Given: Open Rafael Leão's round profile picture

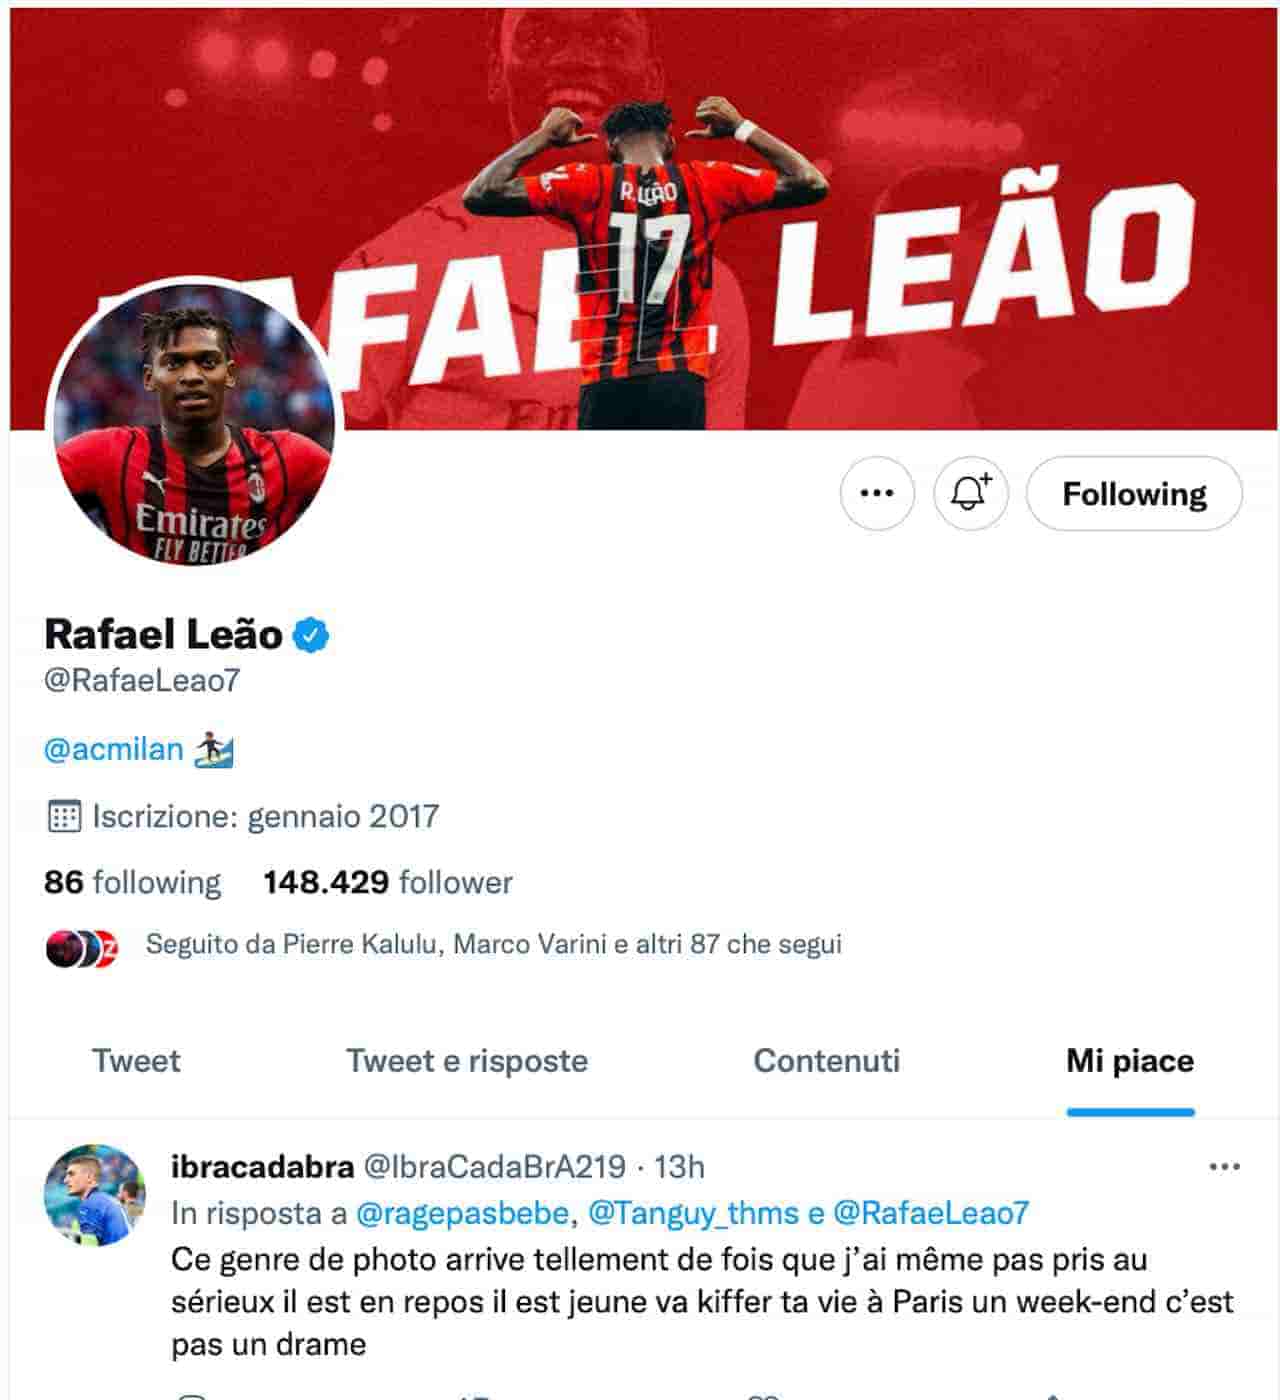Looking at the screenshot, I should (x=194, y=424).
